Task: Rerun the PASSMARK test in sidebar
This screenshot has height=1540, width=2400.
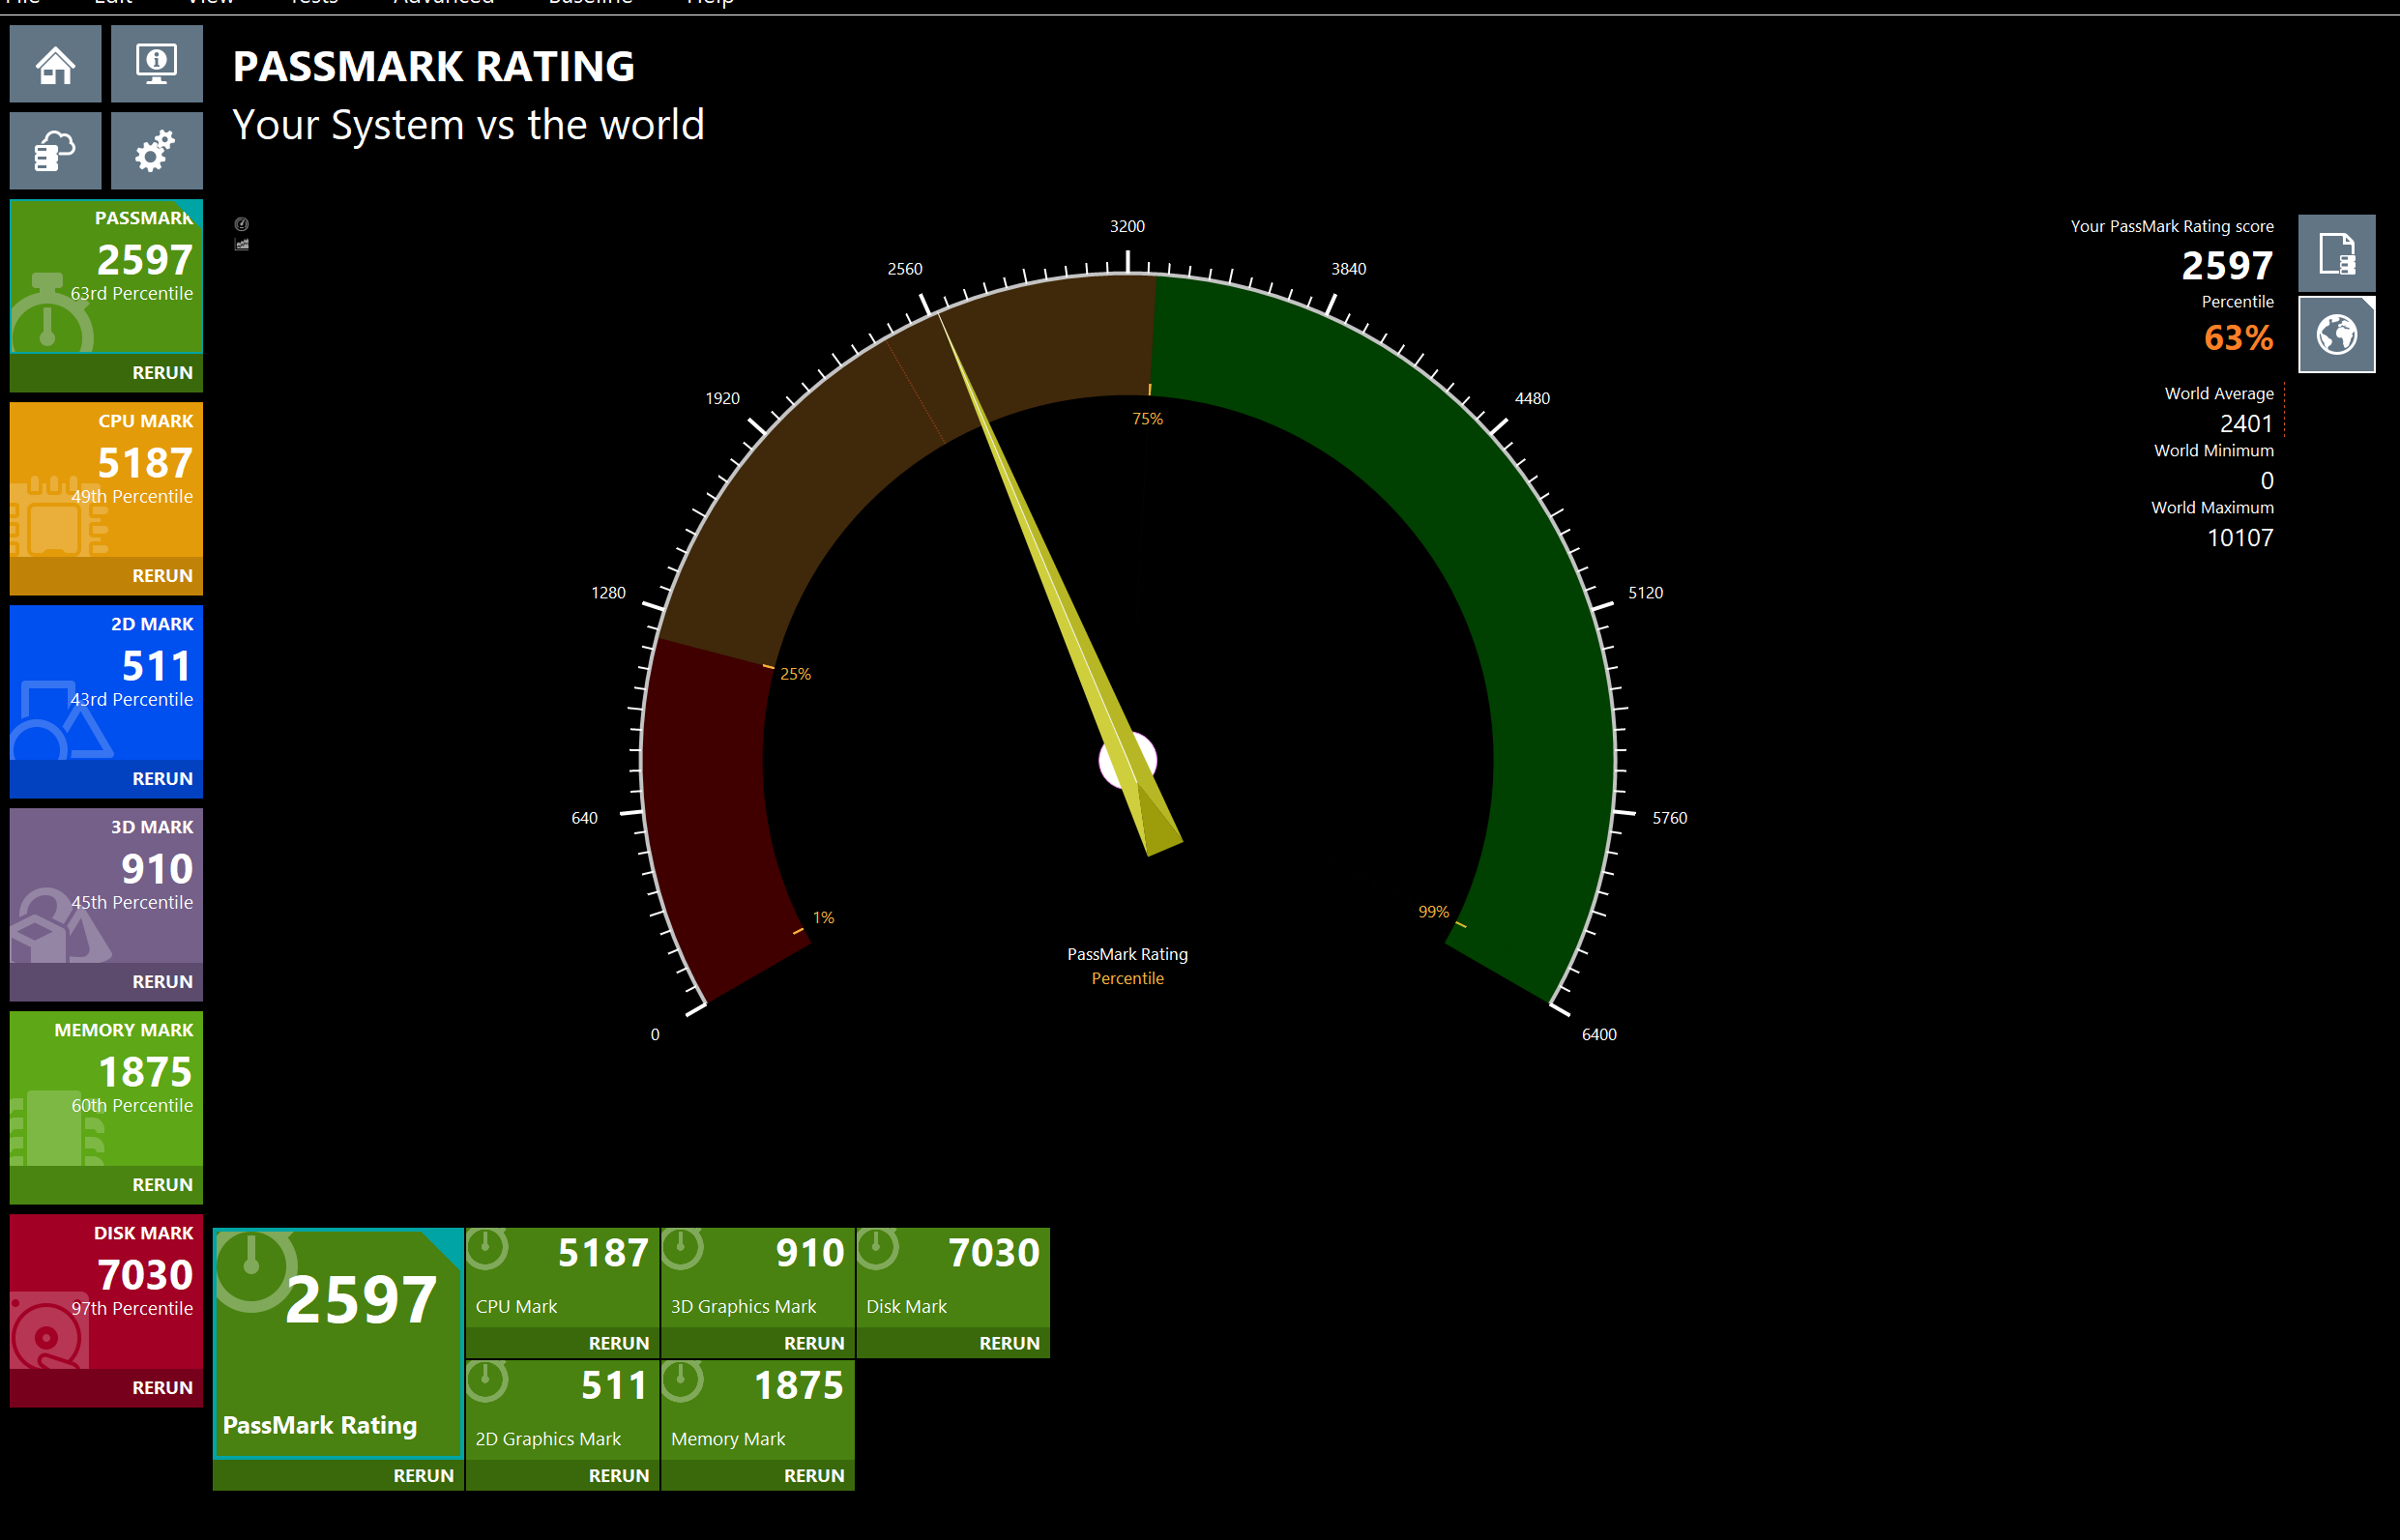Action: click(x=106, y=373)
